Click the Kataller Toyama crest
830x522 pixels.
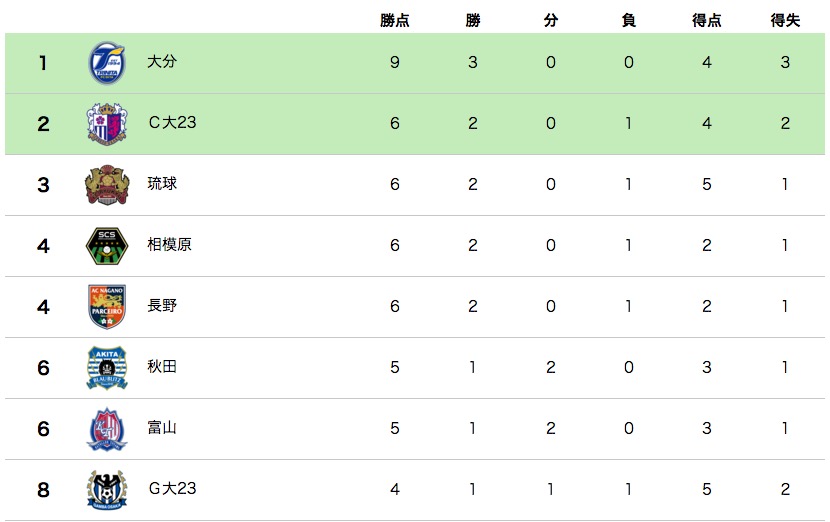pyautogui.click(x=106, y=429)
